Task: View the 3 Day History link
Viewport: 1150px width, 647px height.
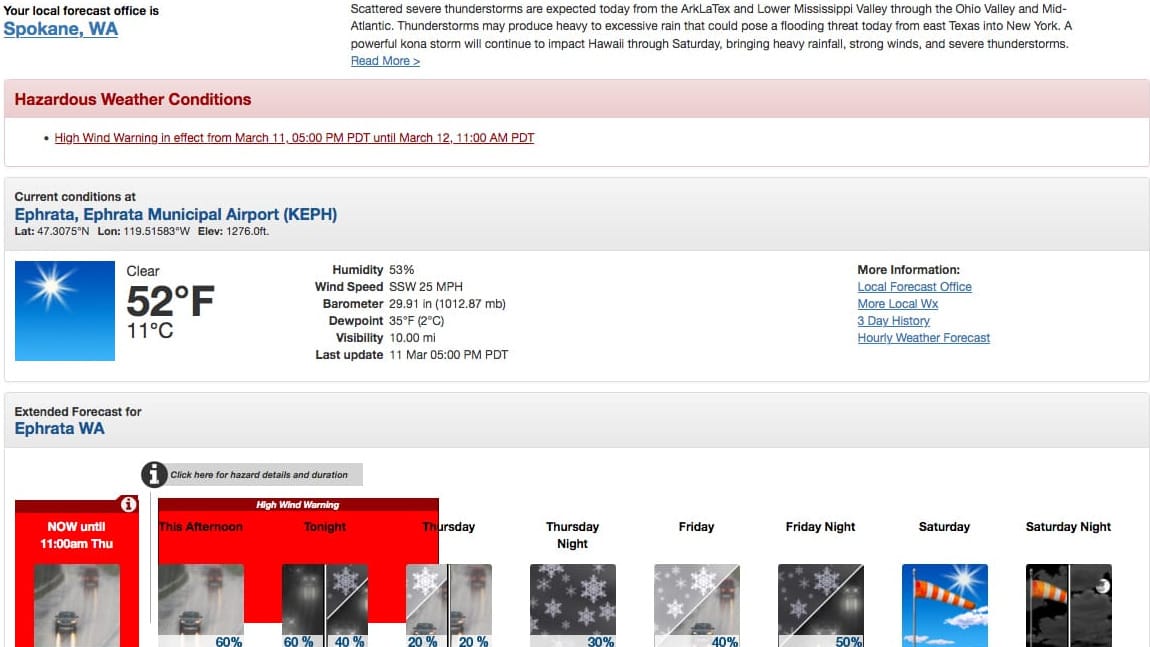Action: point(893,320)
